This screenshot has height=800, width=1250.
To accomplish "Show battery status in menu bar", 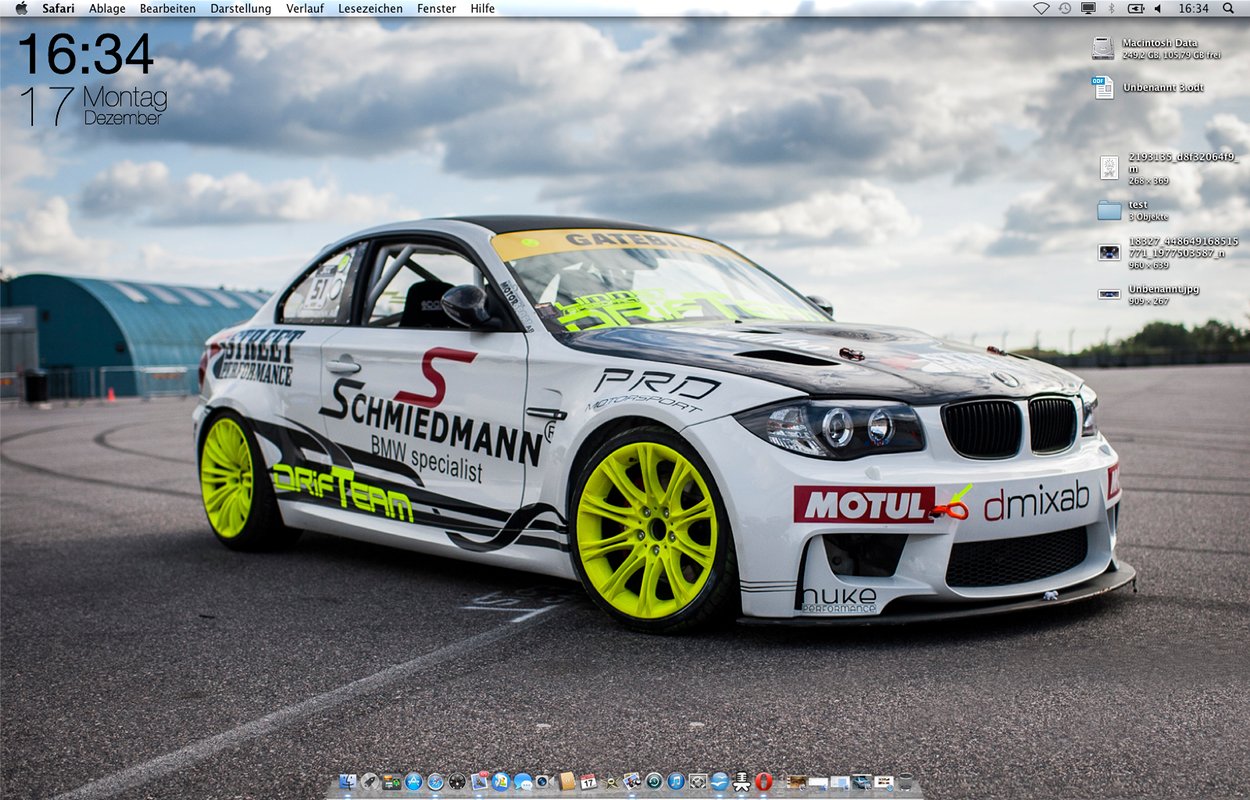I will (1136, 8).
